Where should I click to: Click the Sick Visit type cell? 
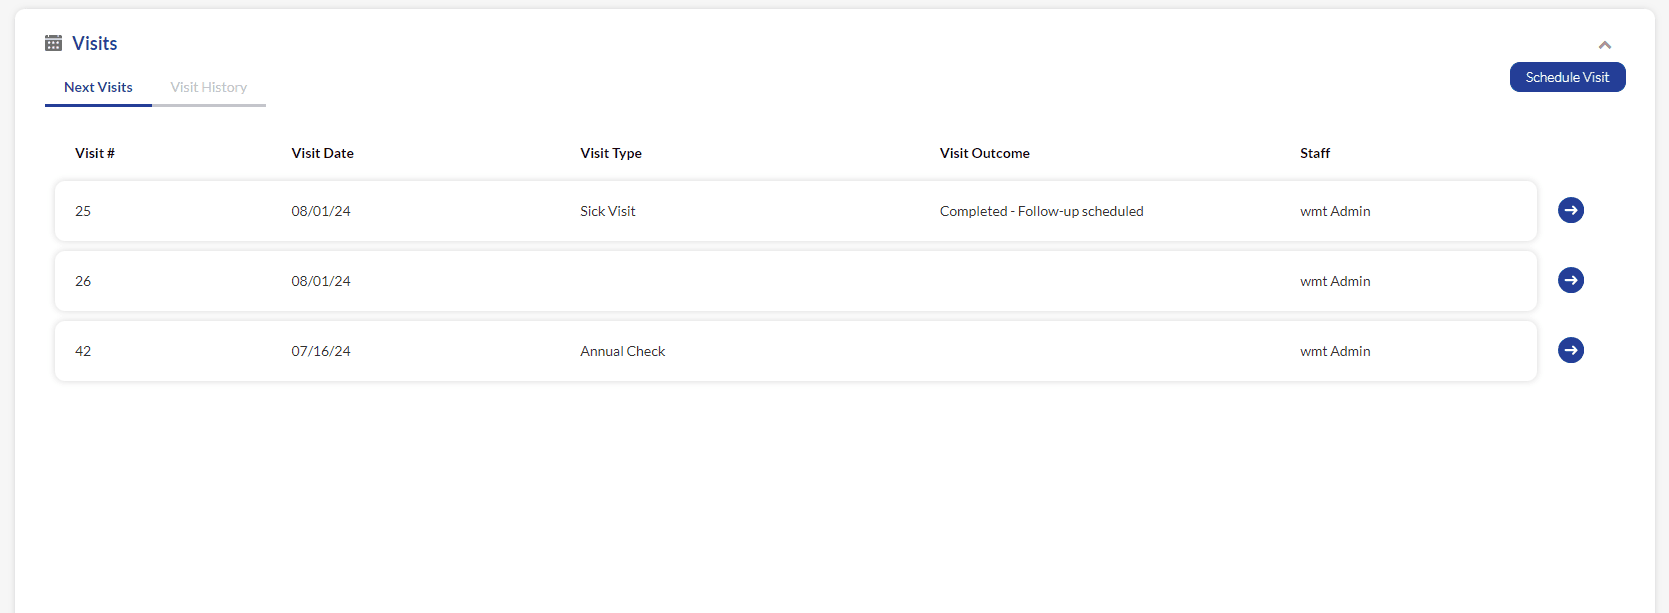(608, 211)
